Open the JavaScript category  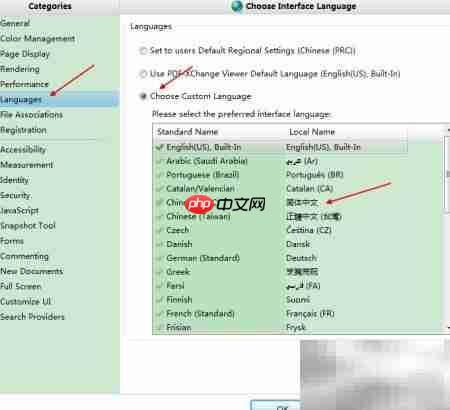19,210
